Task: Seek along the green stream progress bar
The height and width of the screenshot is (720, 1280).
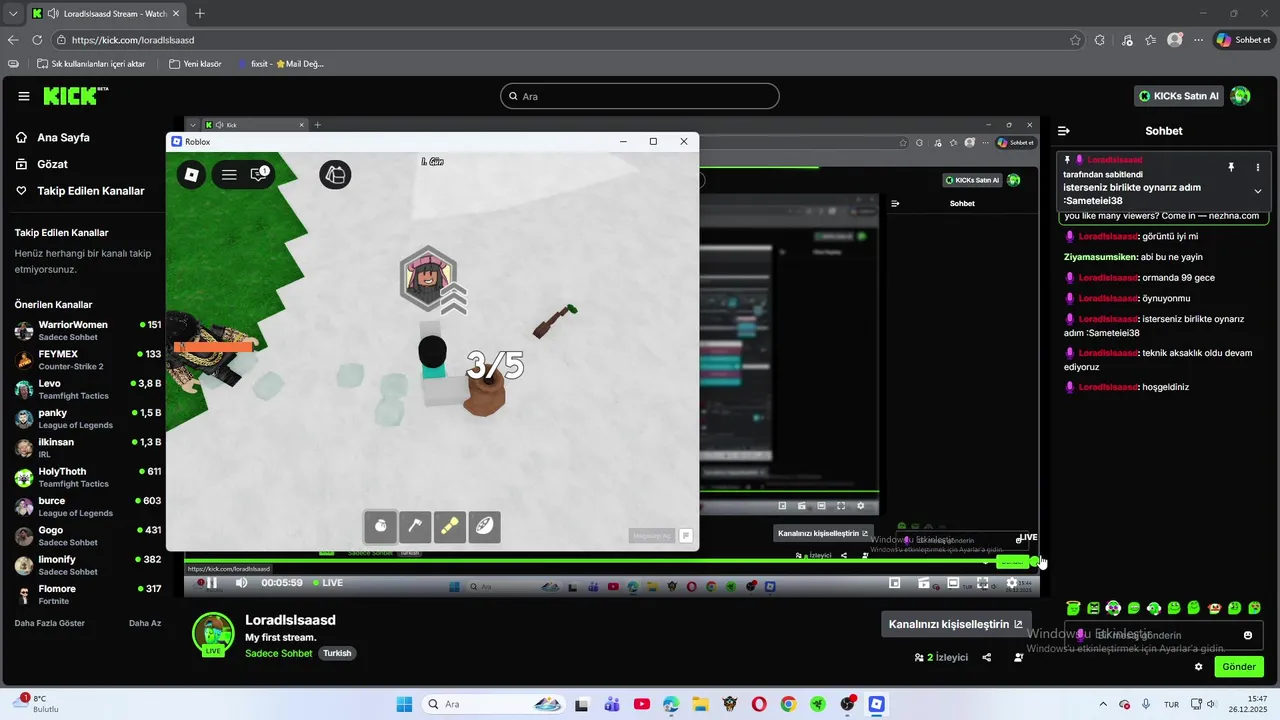Action: tap(611, 562)
